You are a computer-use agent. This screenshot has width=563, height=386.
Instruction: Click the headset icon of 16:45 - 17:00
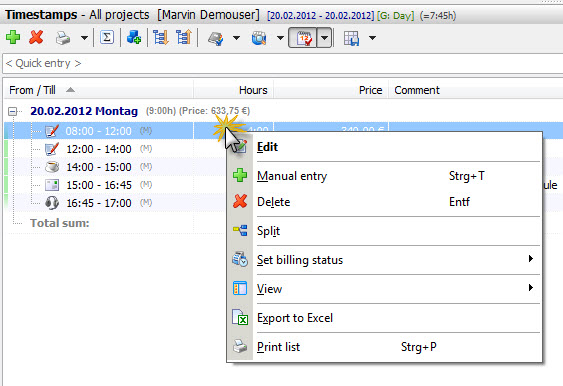52,203
